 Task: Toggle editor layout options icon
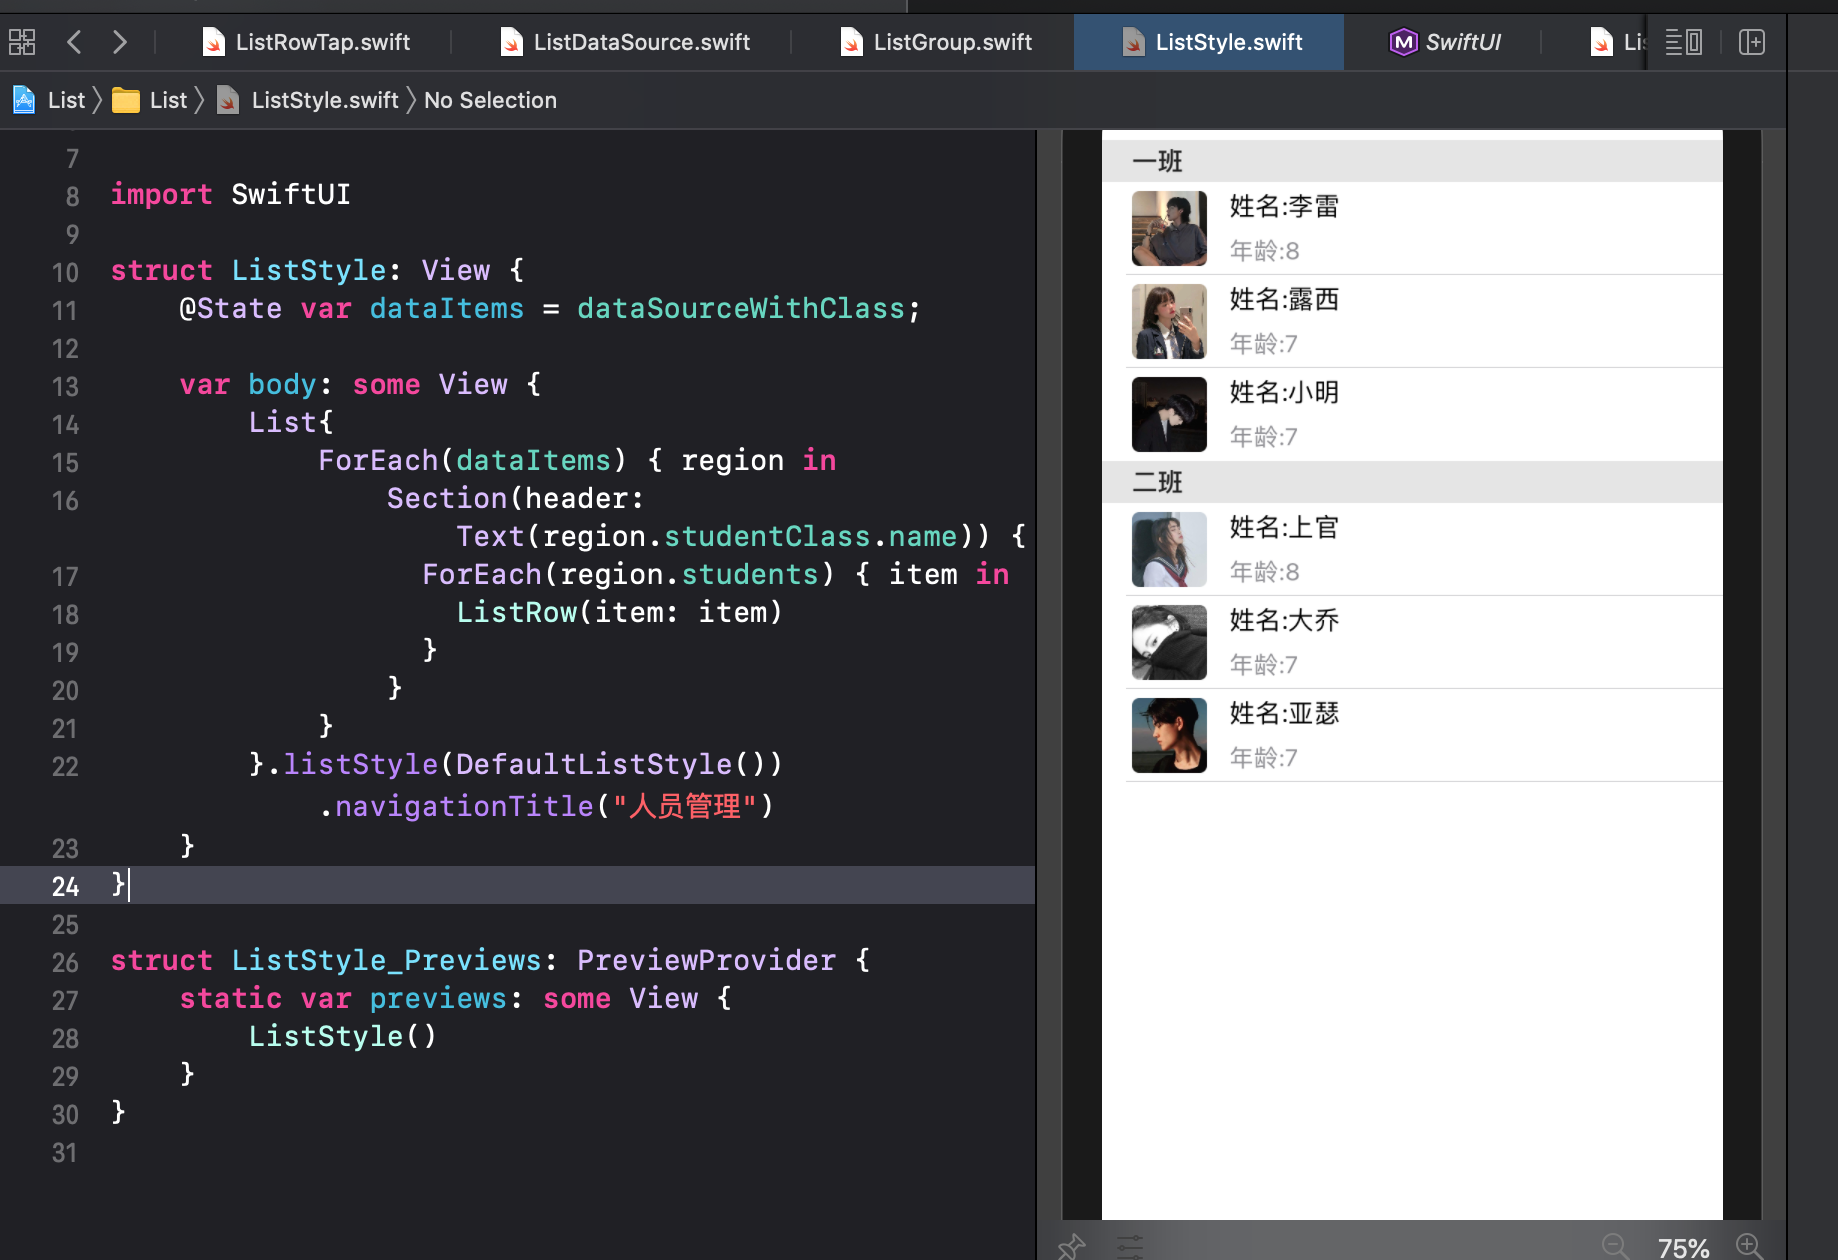click(x=1683, y=42)
